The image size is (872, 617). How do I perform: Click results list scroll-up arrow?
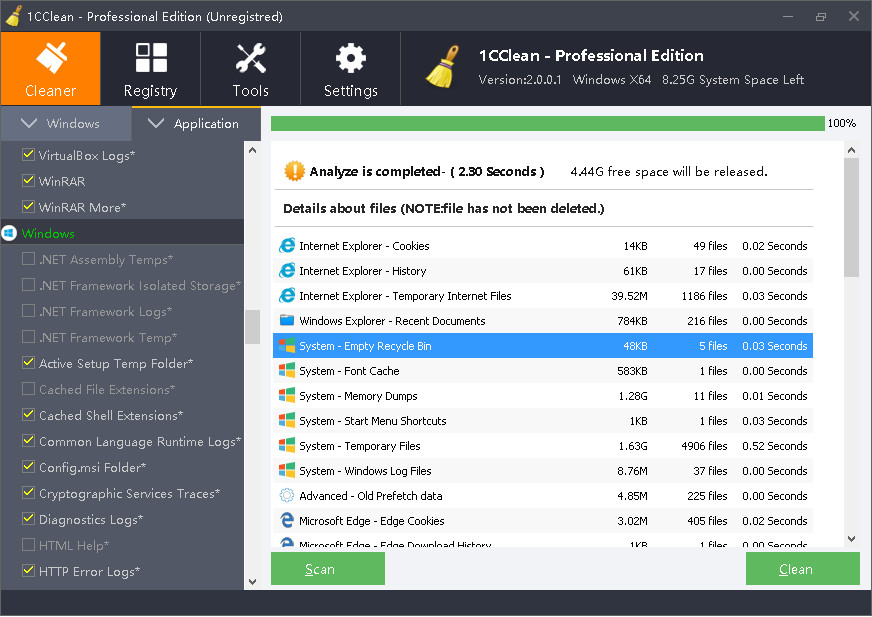[x=851, y=150]
